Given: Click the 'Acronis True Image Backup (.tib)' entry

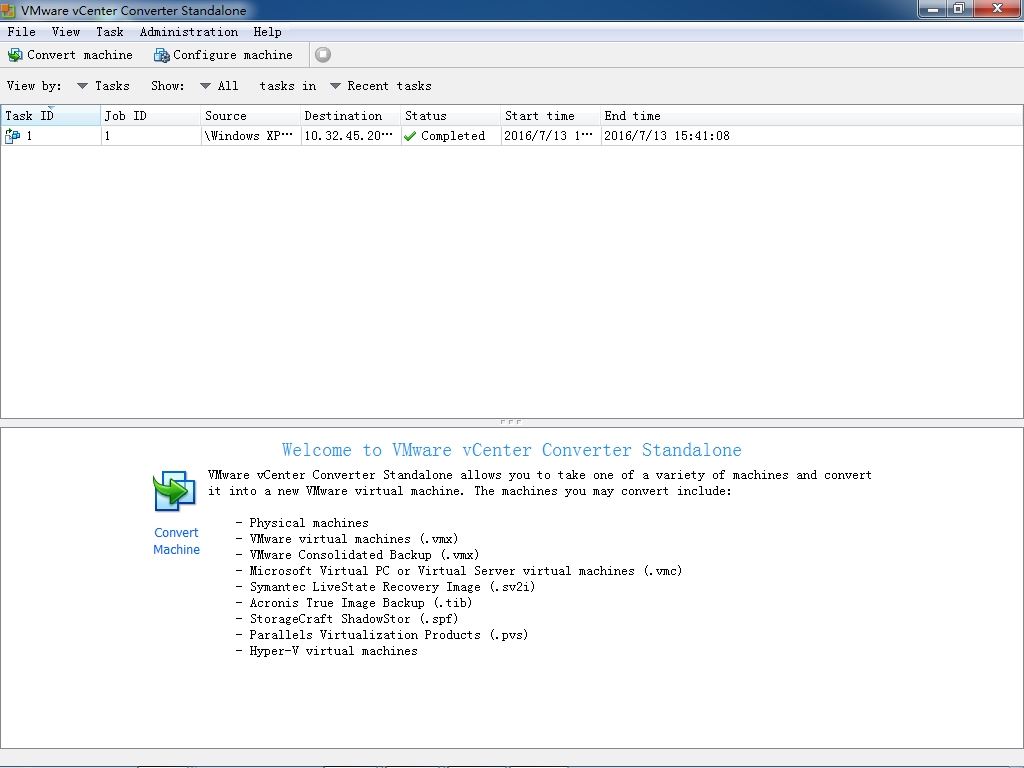Looking at the screenshot, I should tap(360, 603).
